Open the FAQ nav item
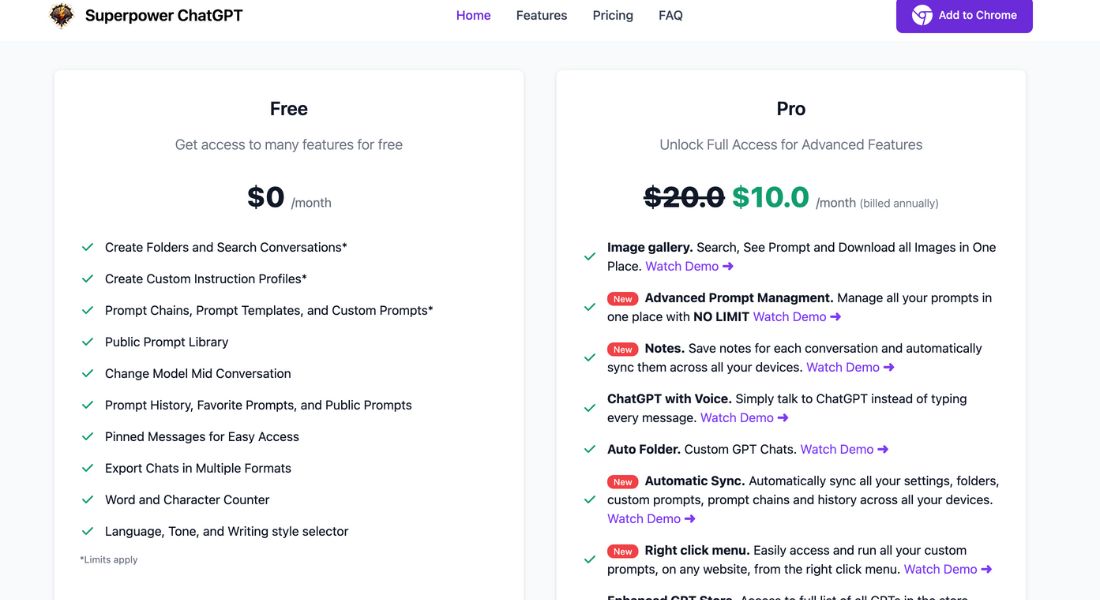1100x600 pixels. [671, 15]
